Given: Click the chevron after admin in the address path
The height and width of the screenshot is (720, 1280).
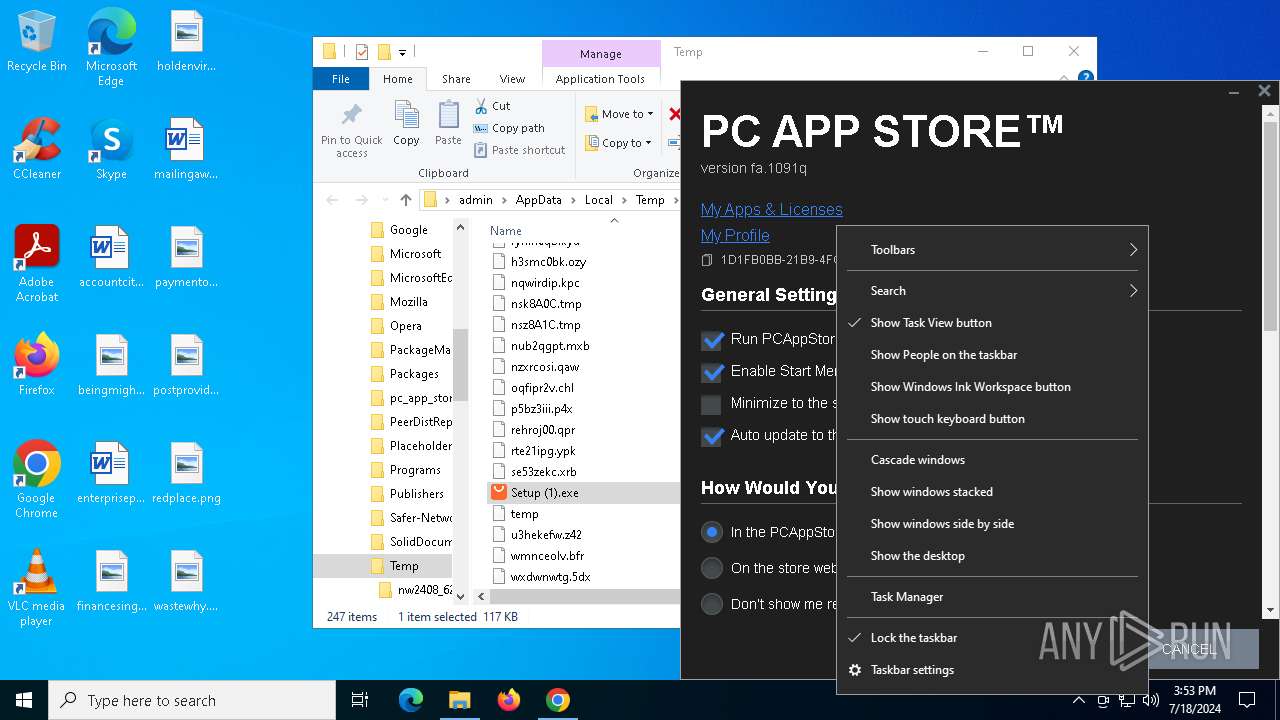Looking at the screenshot, I should tap(504, 200).
